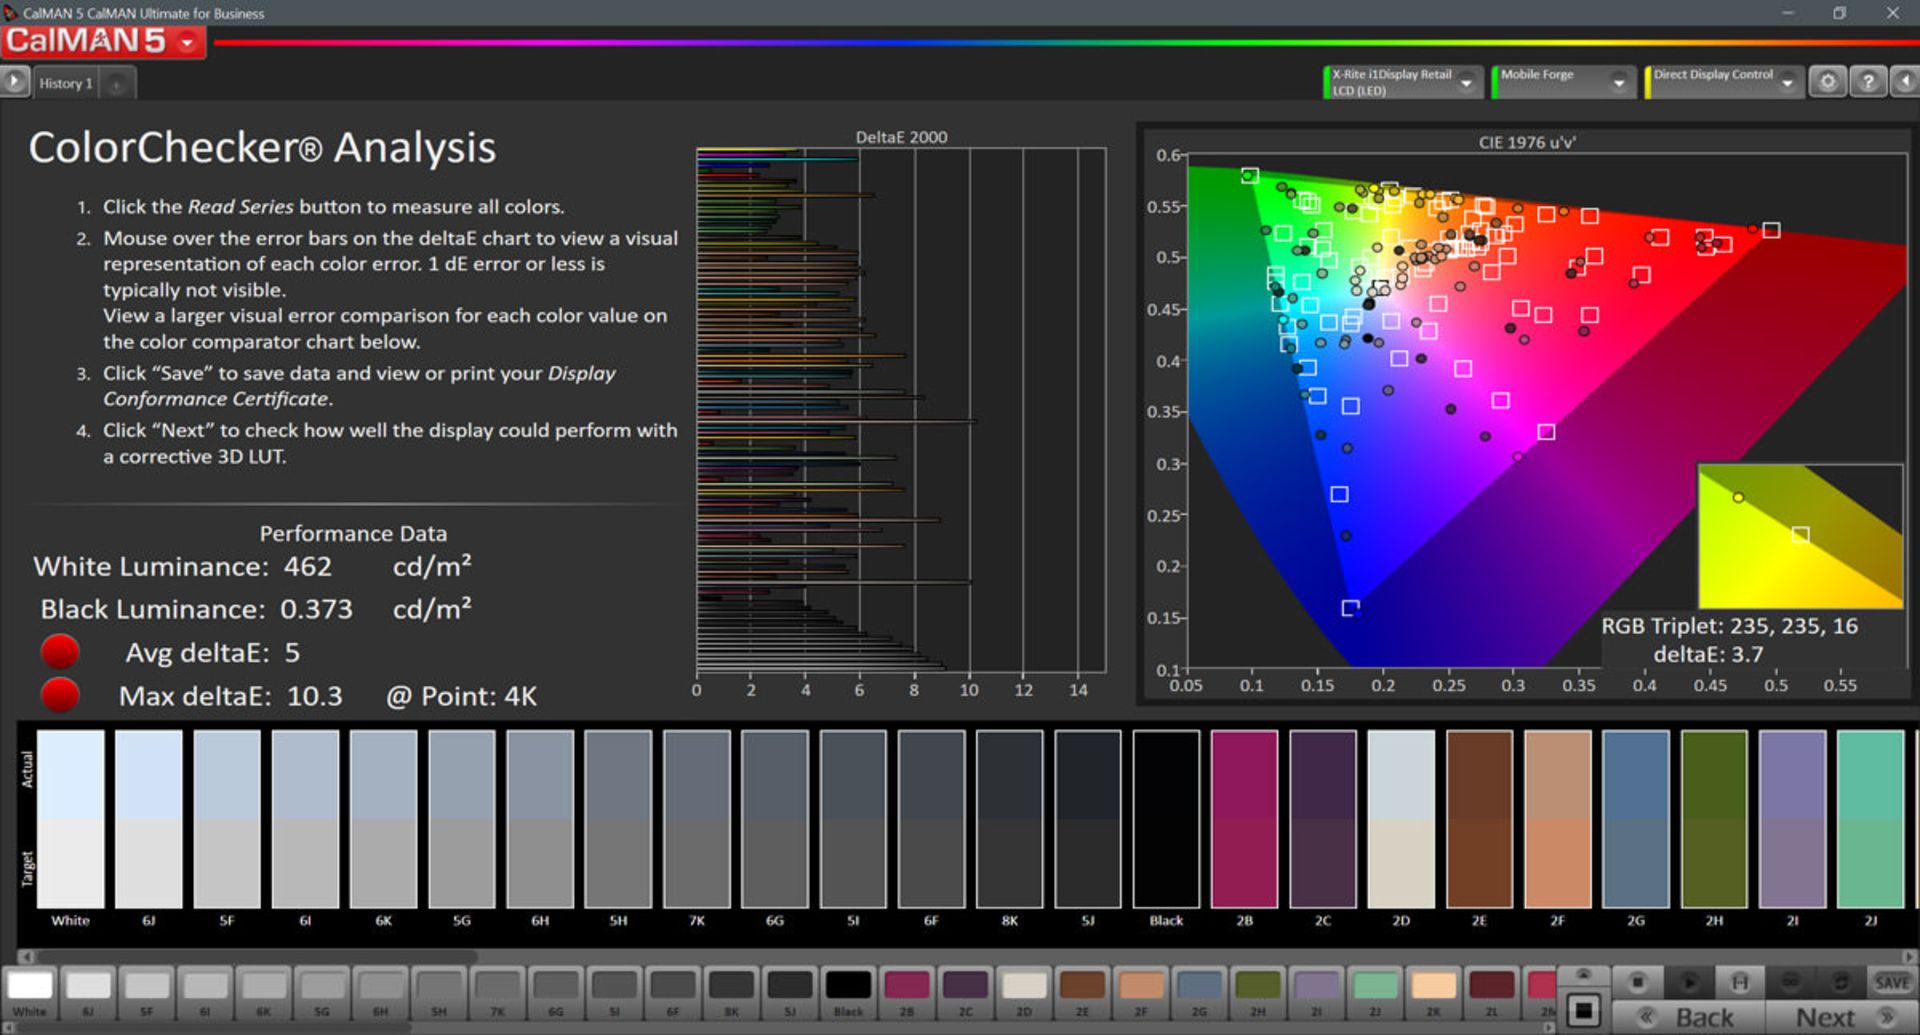This screenshot has width=1920, height=1035.
Task: Click the 'deltaE: 3.7' readout
Action: point(1708,654)
